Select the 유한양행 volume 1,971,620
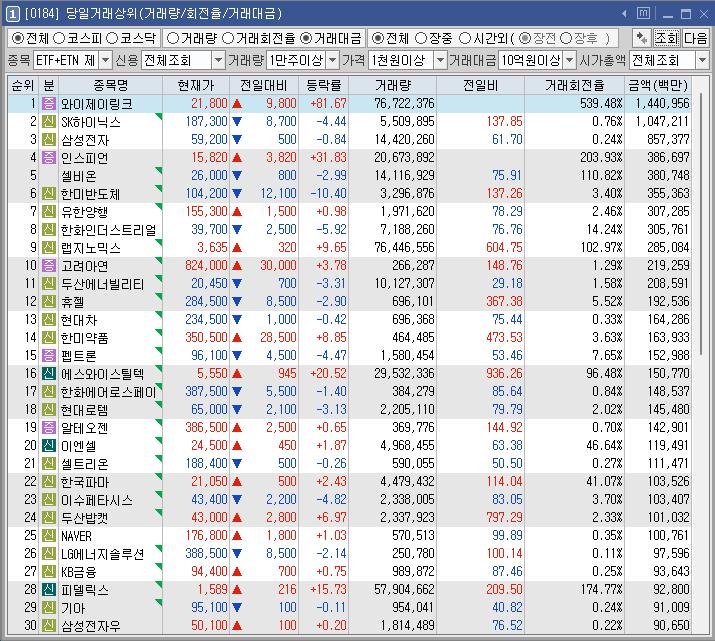 (407, 212)
